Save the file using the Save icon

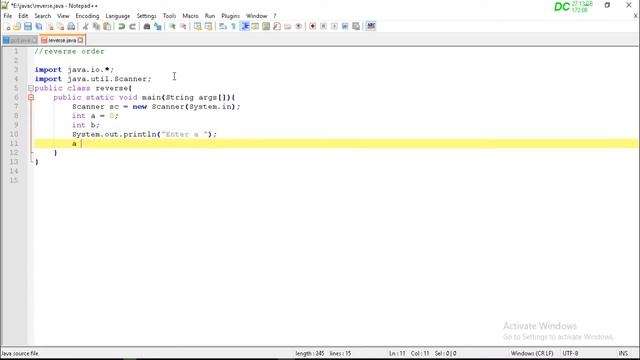[28, 27]
